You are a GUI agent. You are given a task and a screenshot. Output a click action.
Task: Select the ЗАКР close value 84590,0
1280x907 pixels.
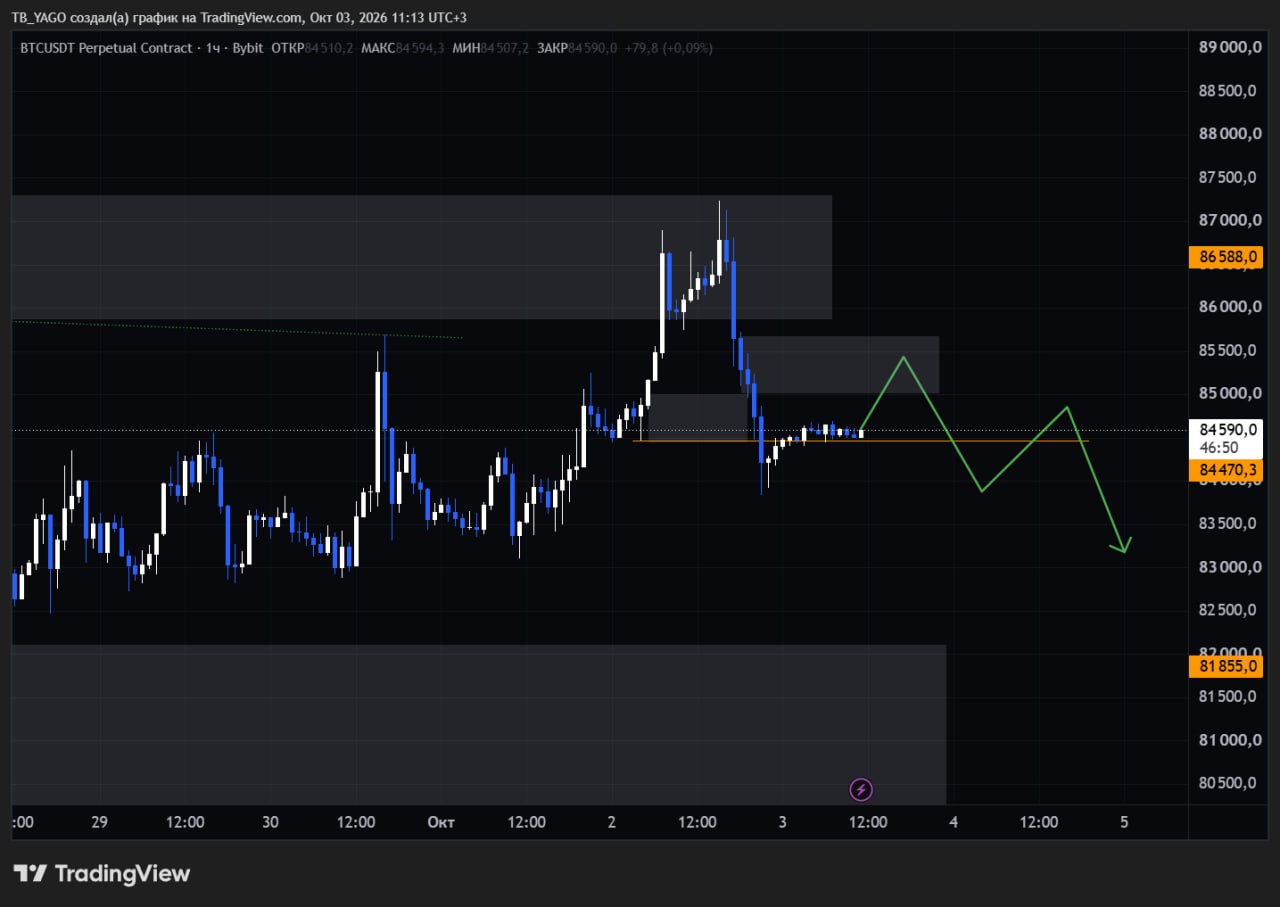[x=592, y=48]
